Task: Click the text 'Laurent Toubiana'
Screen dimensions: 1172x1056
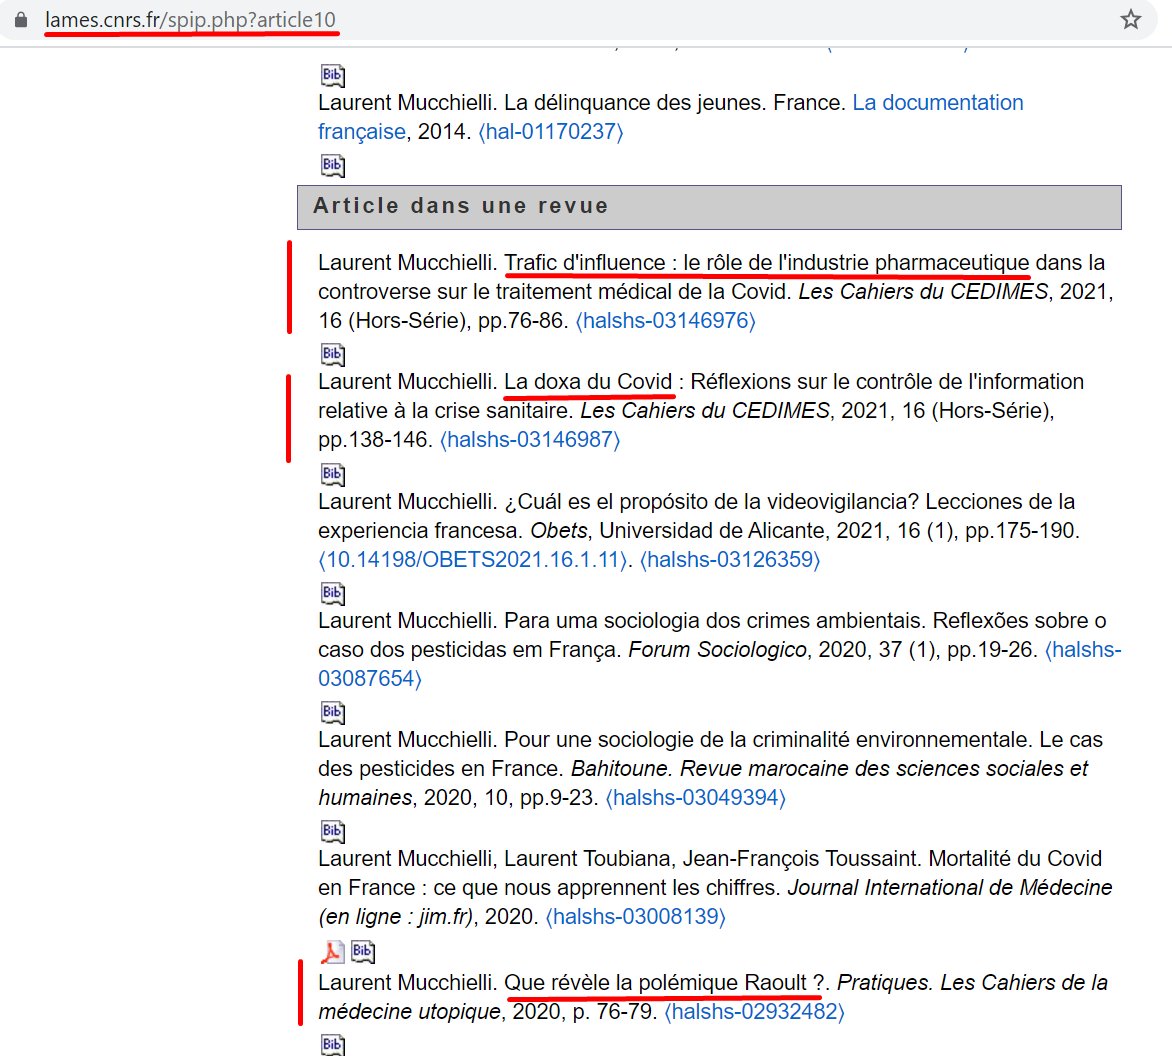Action: [x=587, y=859]
